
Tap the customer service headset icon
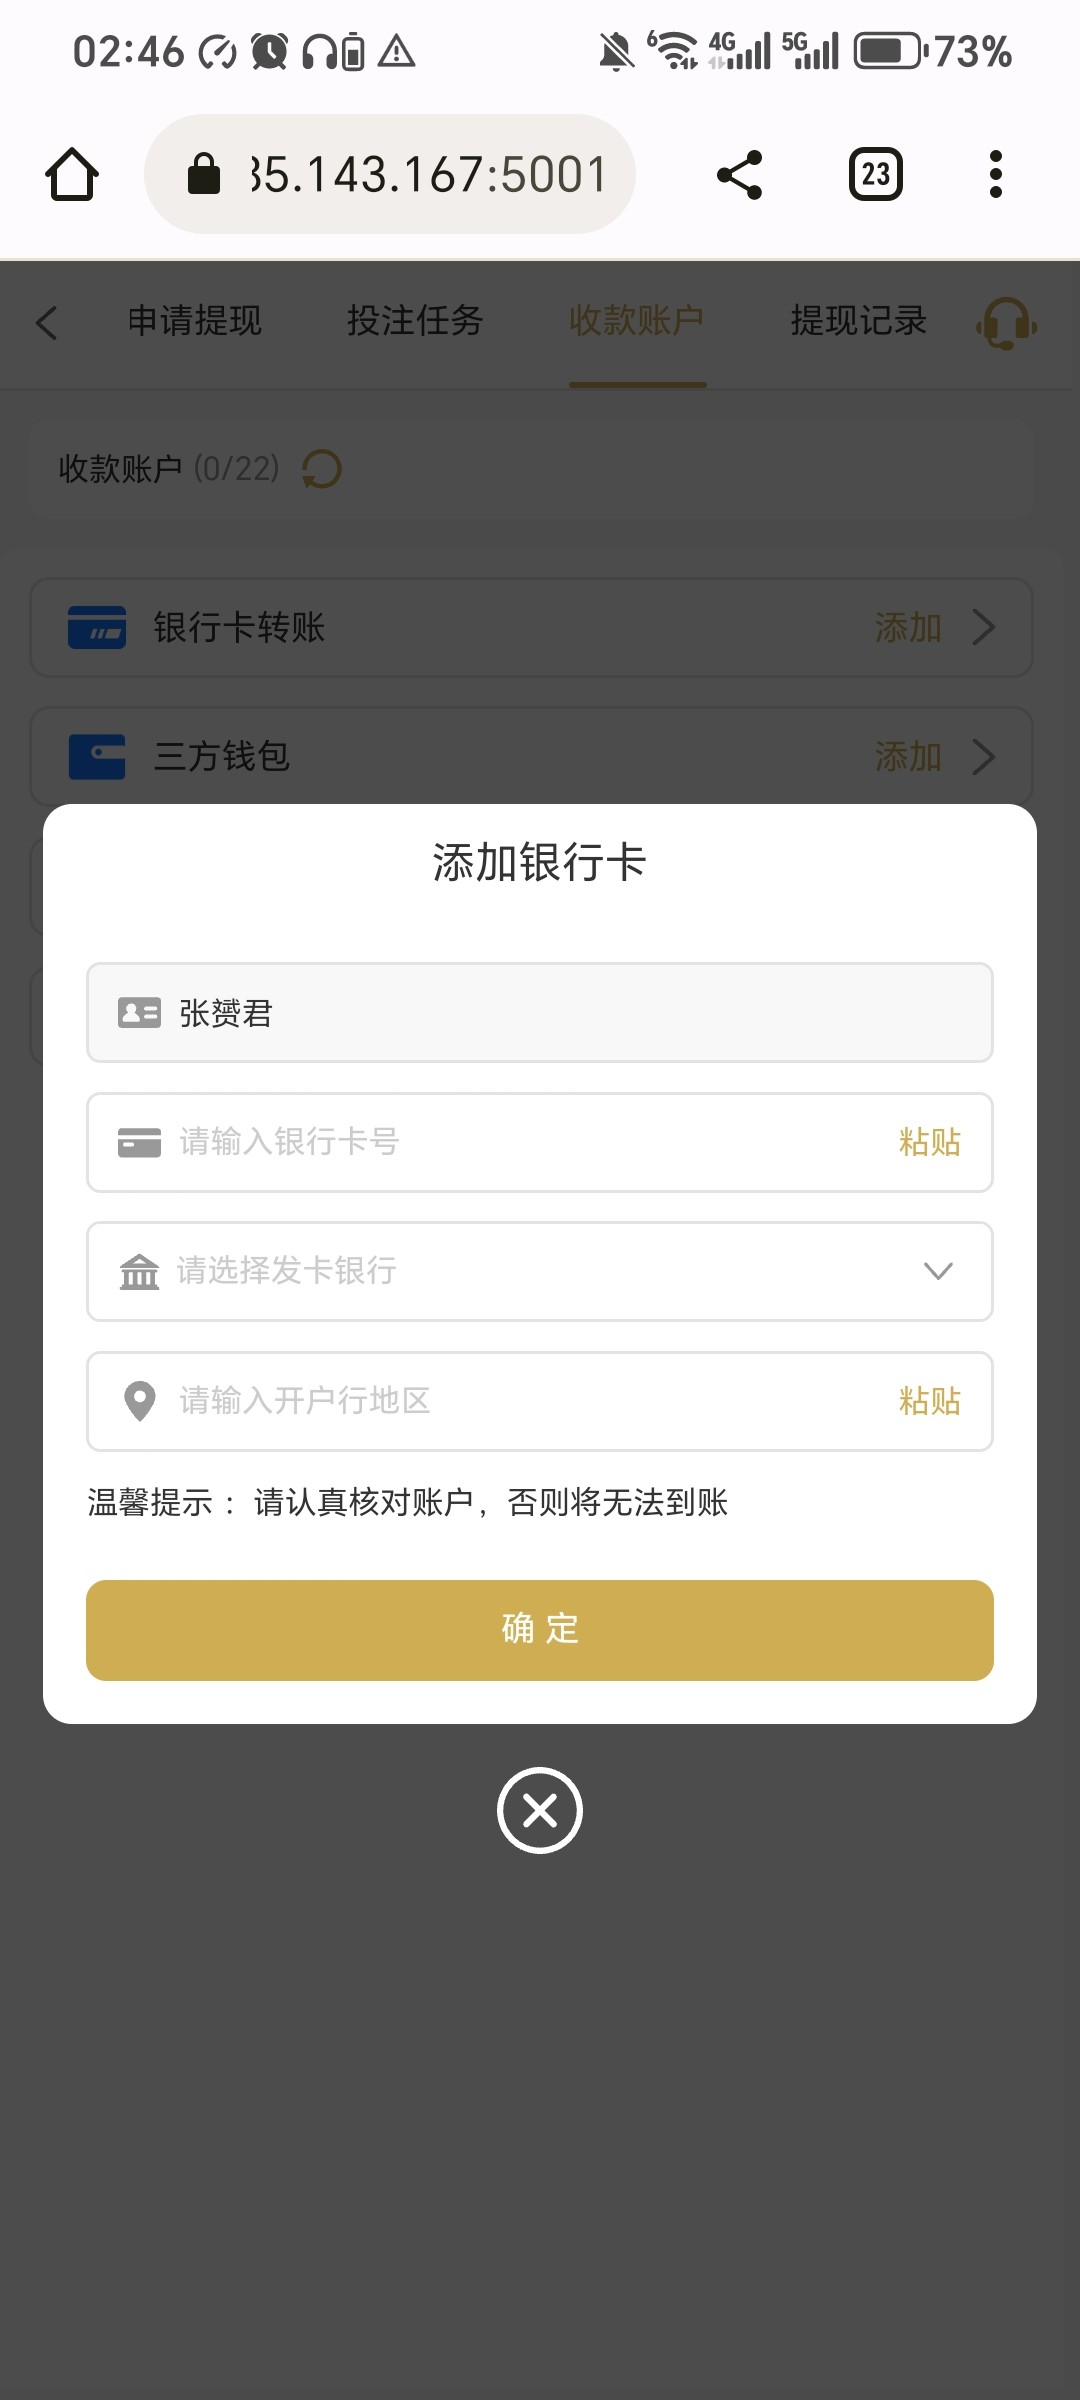(x=1006, y=323)
